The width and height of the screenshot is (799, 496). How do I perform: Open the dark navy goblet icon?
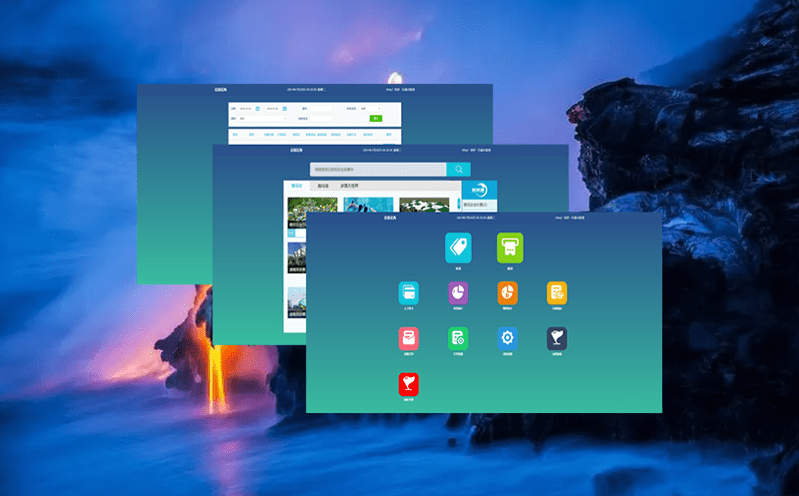pos(556,338)
